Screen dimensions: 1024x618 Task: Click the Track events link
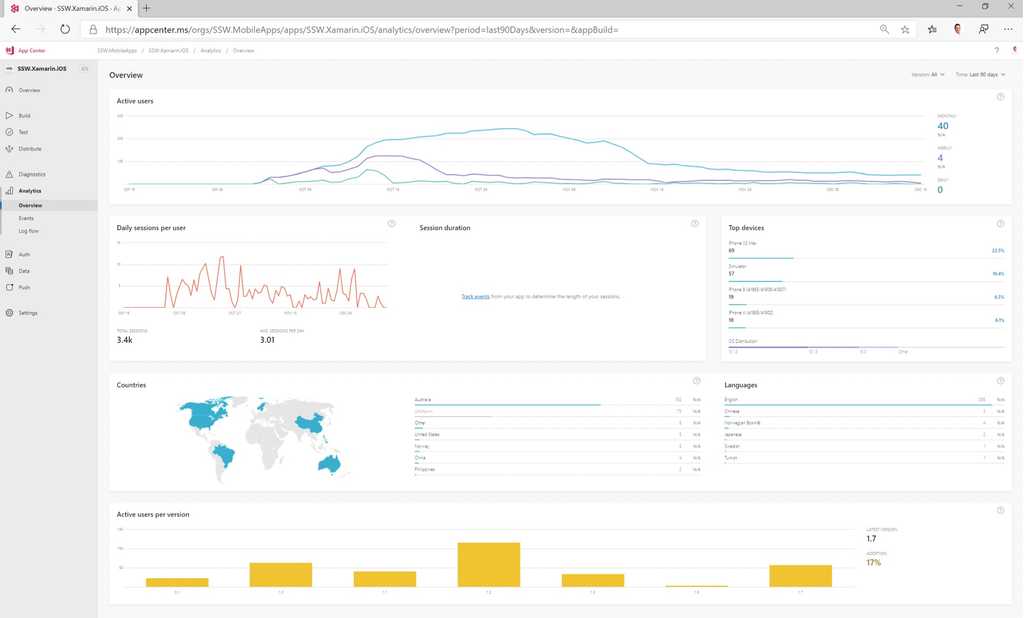[474, 297]
